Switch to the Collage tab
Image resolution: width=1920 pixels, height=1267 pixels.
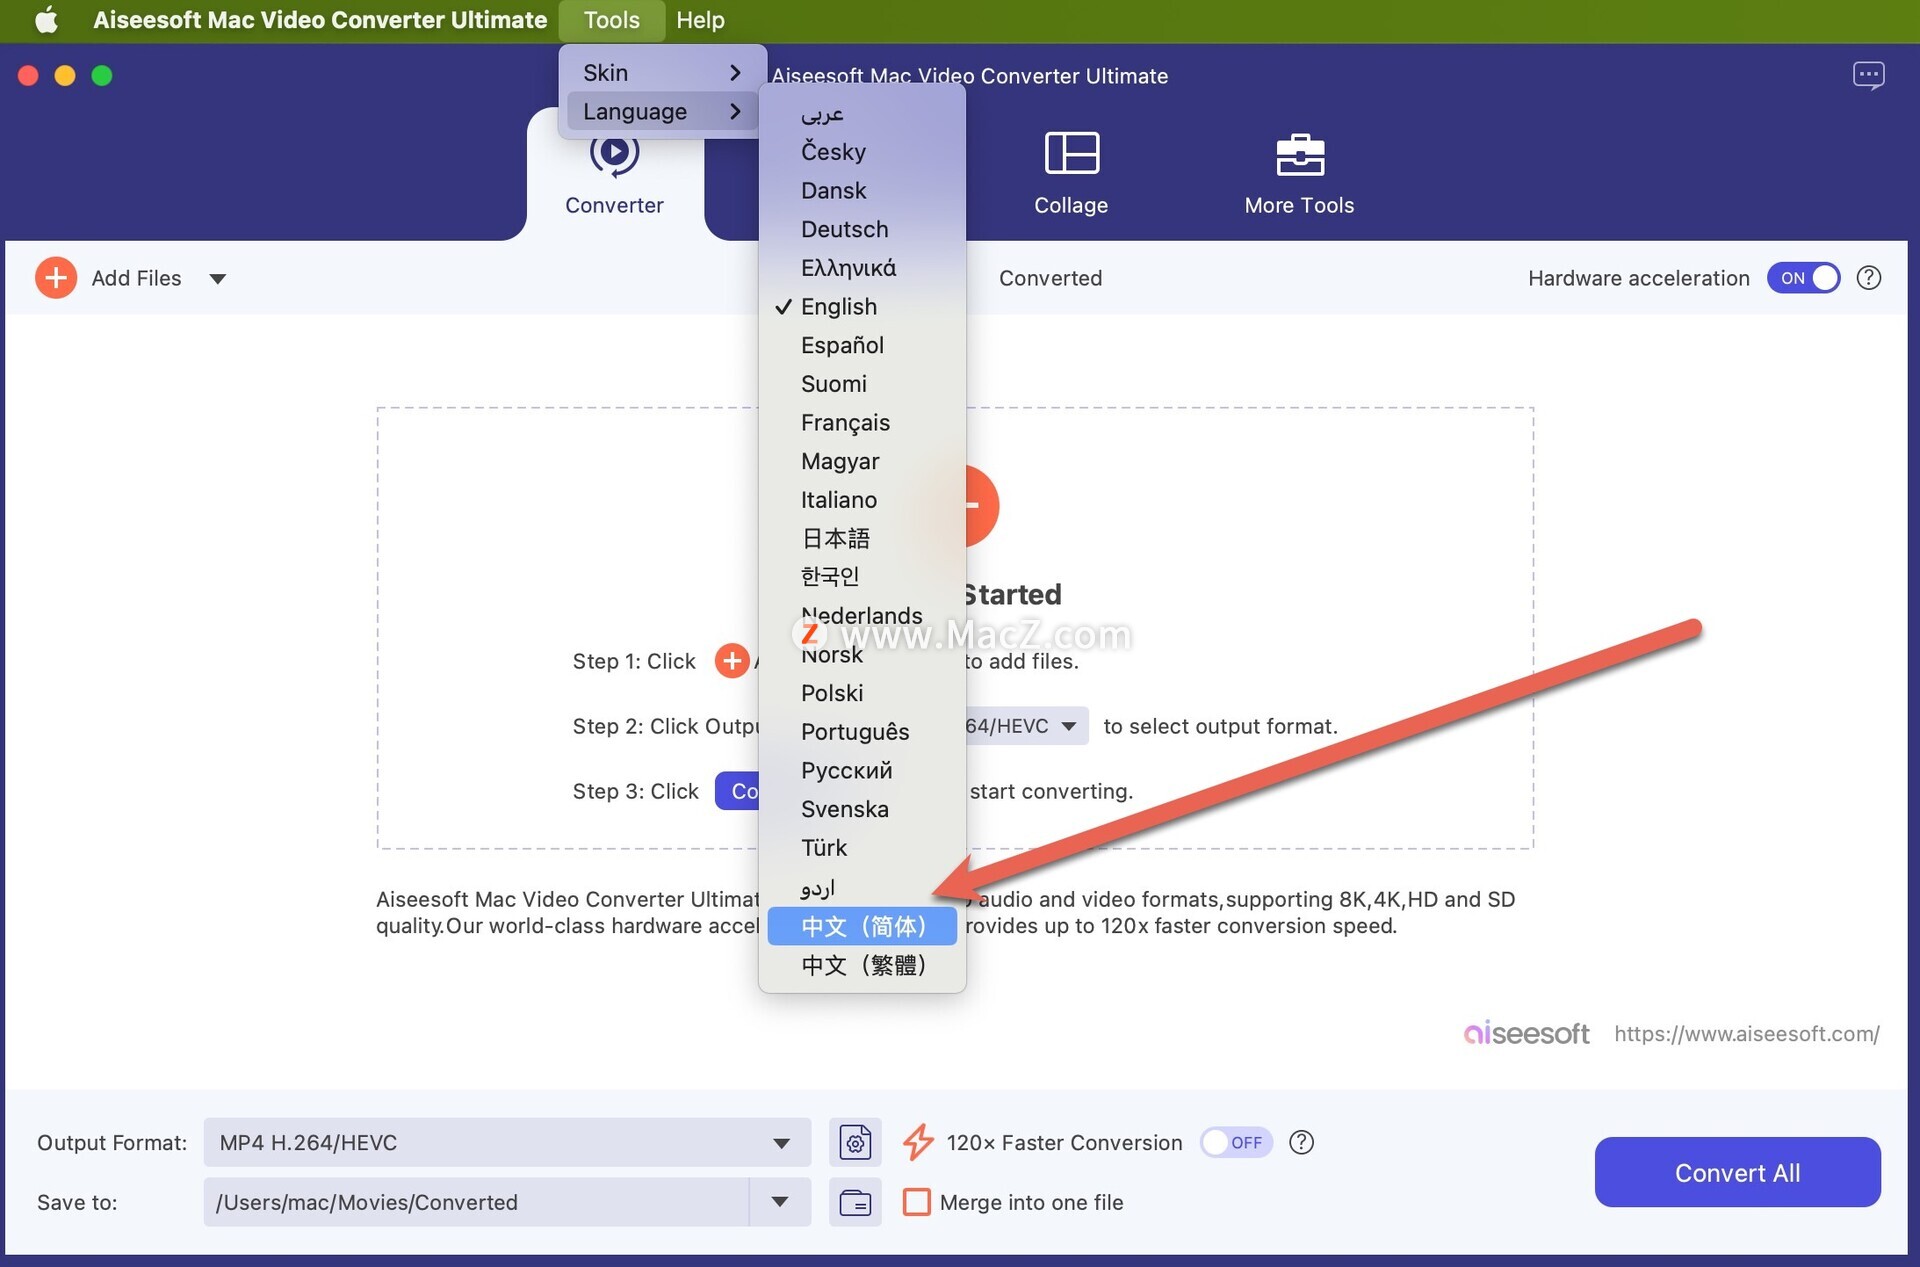1071,175
